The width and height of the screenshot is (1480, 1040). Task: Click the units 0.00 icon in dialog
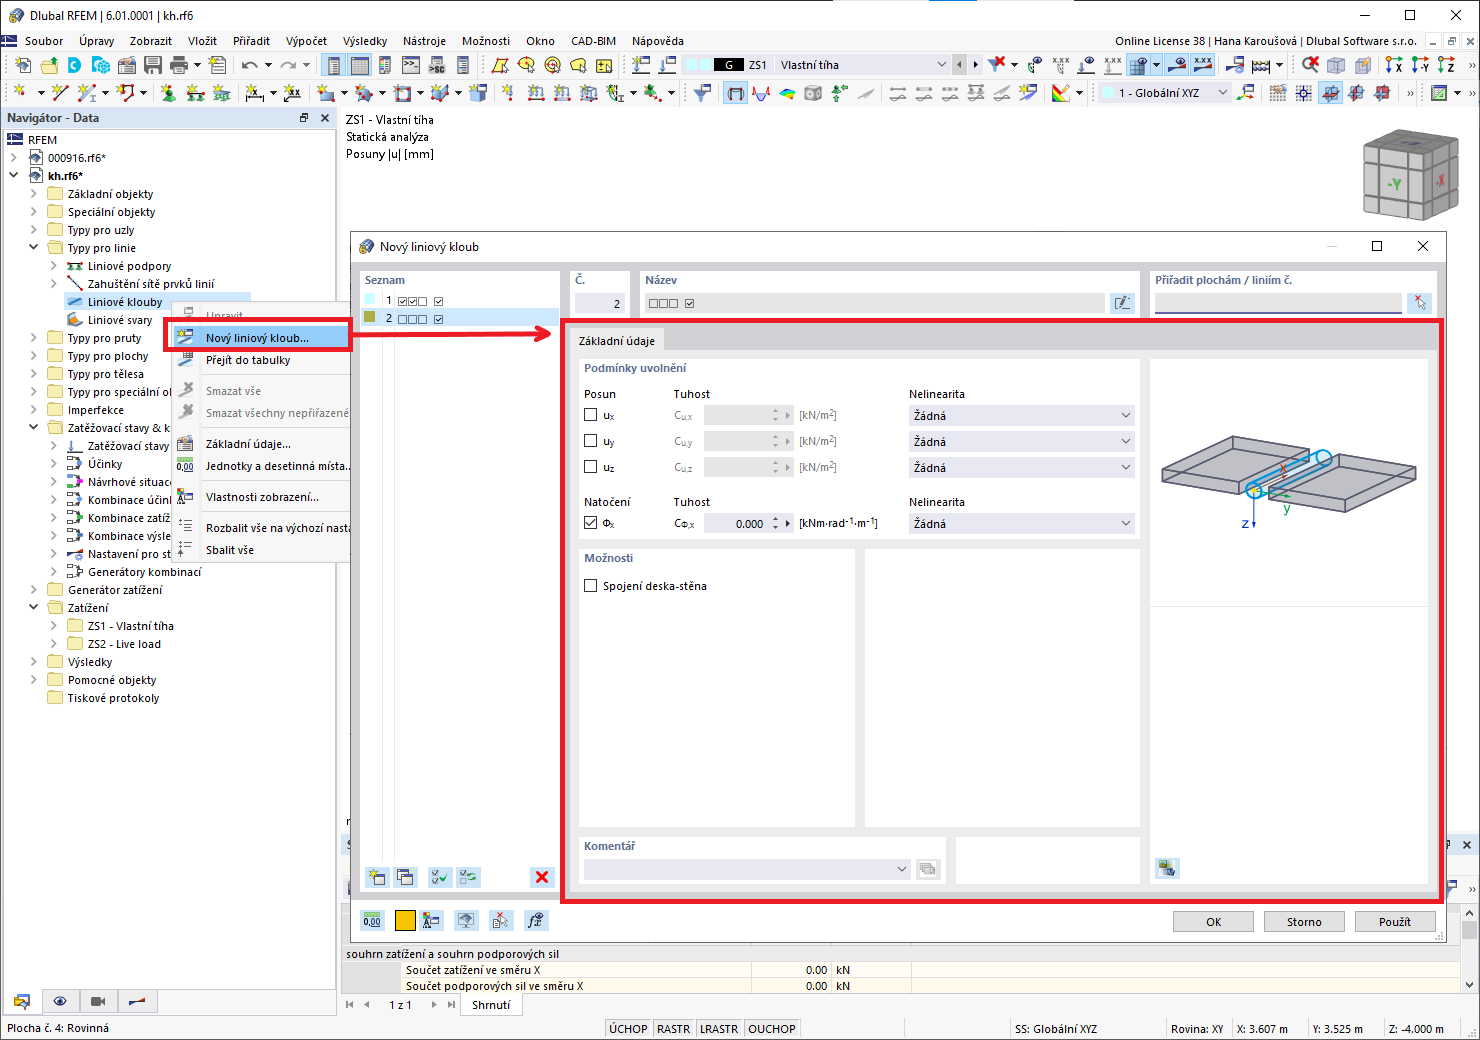click(372, 921)
